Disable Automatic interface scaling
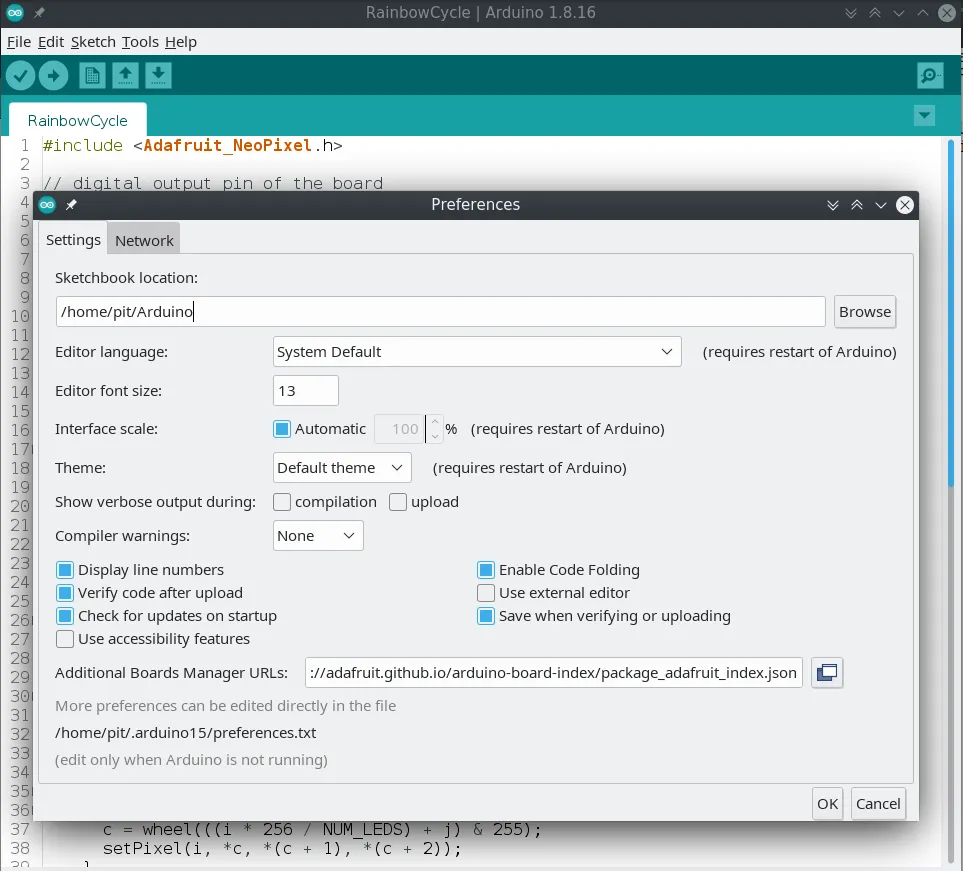The image size is (963, 871). point(282,428)
